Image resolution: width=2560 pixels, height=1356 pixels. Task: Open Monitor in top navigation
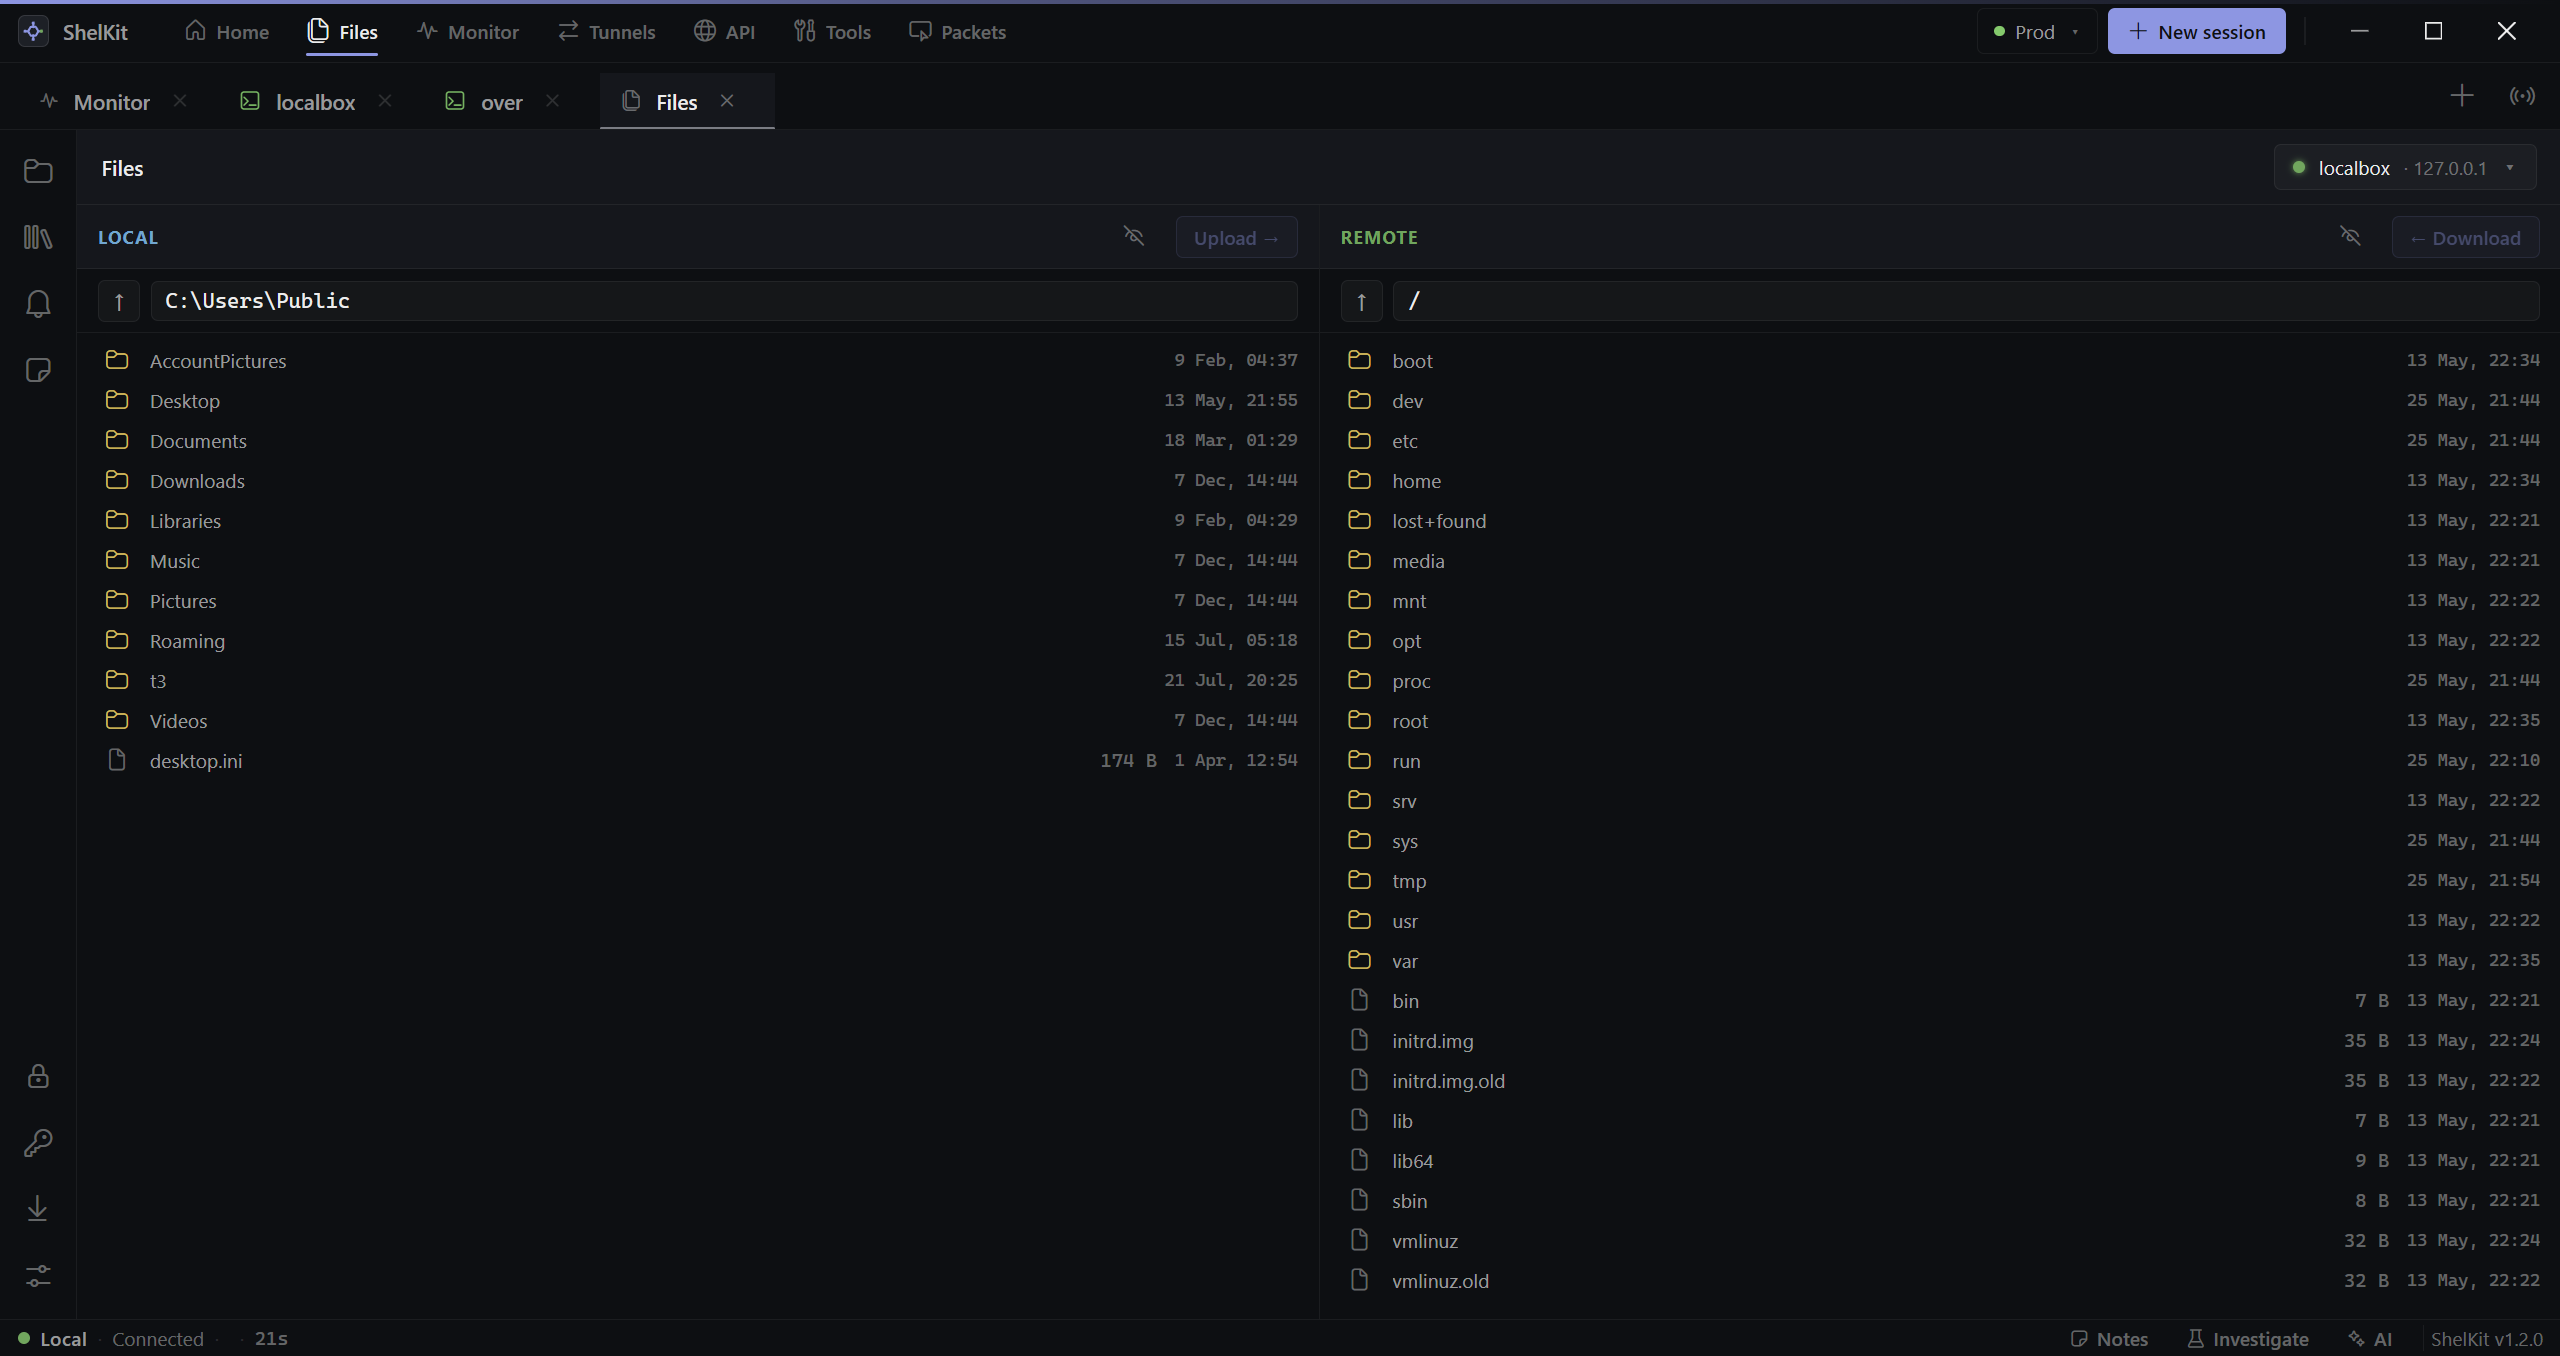coord(468,32)
